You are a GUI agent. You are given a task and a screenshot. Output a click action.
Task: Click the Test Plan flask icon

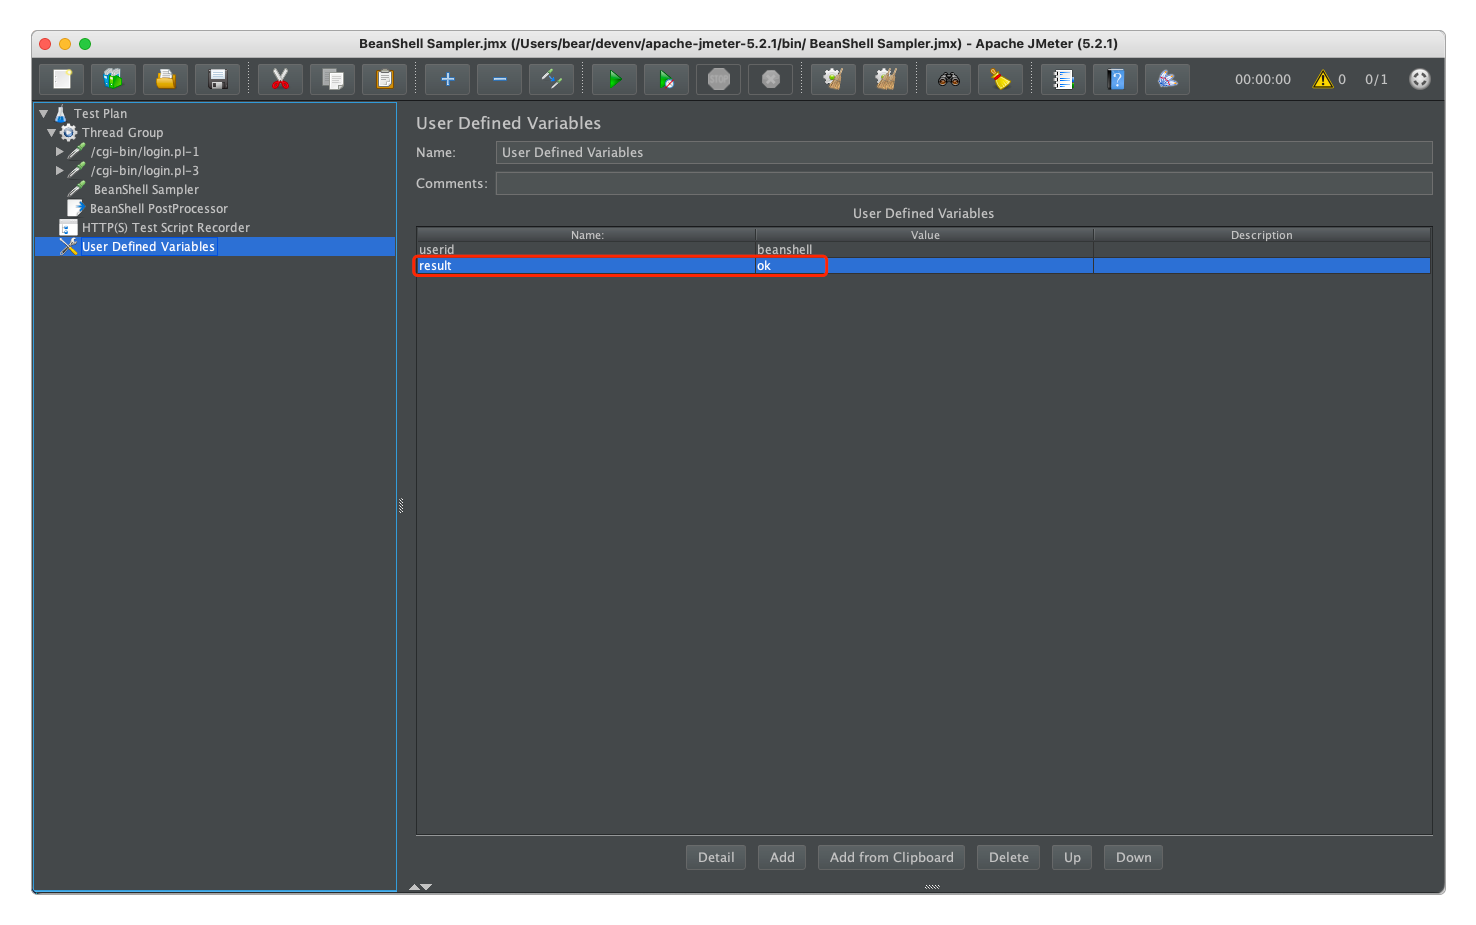click(x=61, y=114)
